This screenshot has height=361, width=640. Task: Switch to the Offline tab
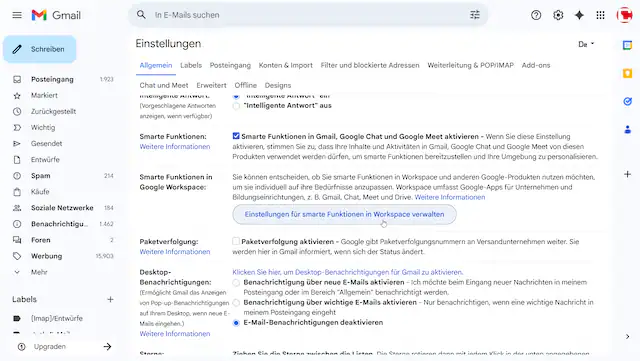(x=246, y=85)
